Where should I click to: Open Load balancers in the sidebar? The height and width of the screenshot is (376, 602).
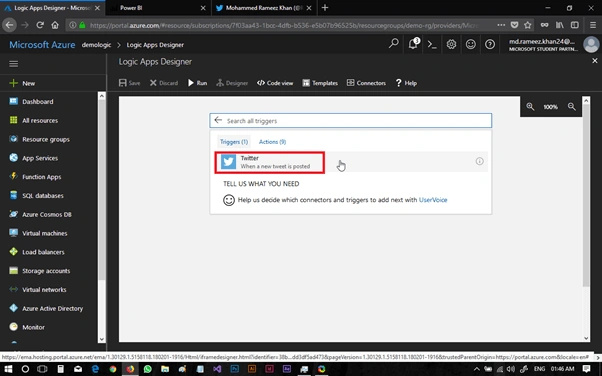pos(37,252)
